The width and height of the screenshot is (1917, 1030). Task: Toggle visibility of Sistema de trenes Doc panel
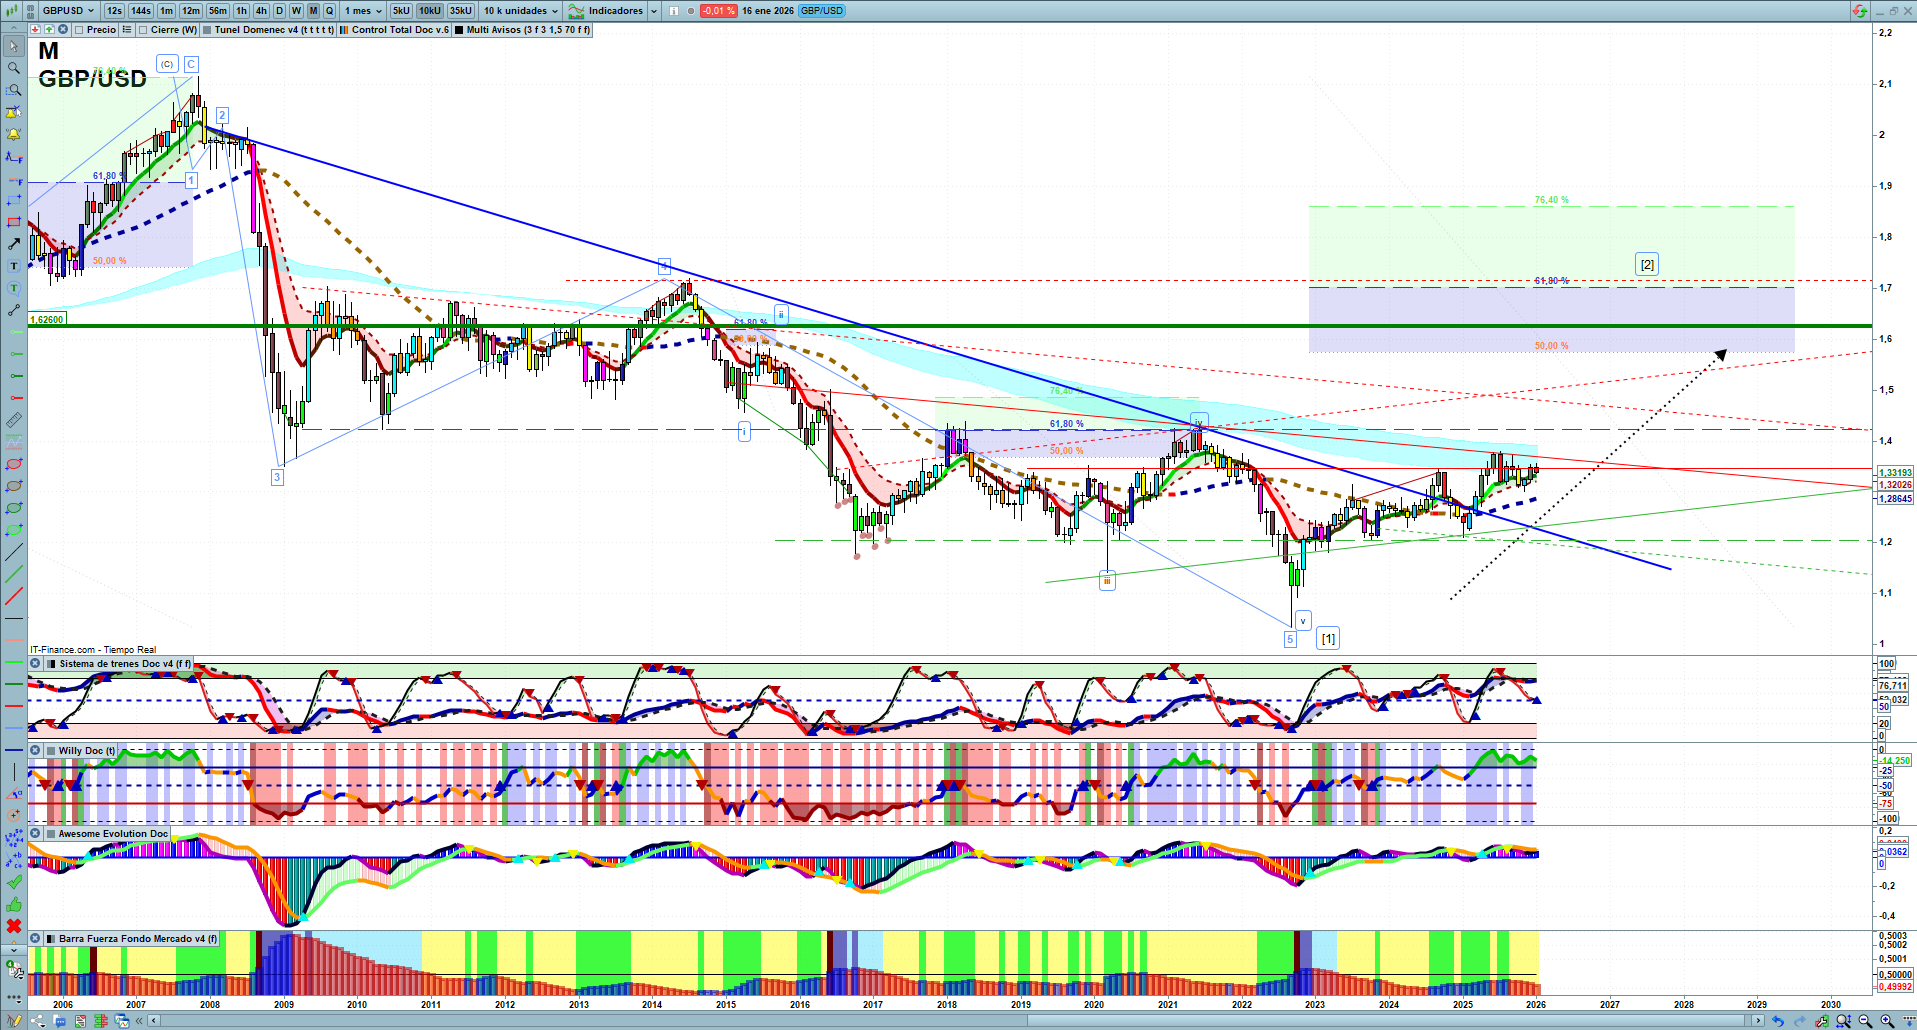(35, 664)
